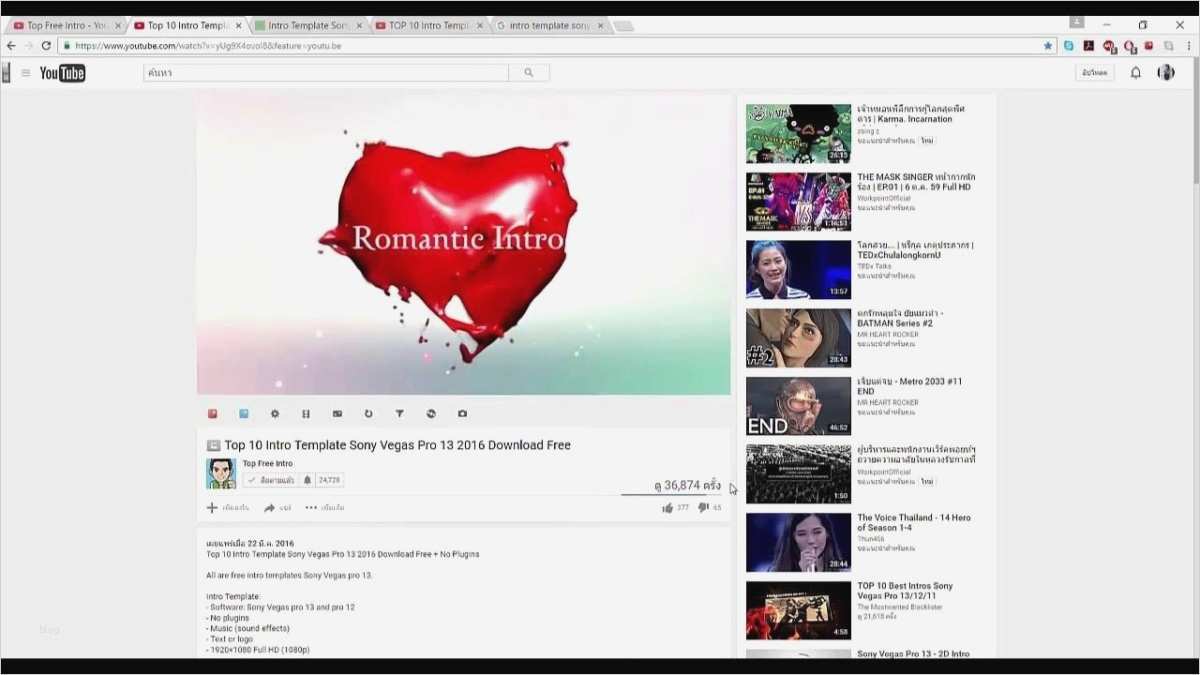Image resolution: width=1200 pixels, height=675 pixels.
Task: Click the camera screenshot icon below video
Action: tap(462, 414)
